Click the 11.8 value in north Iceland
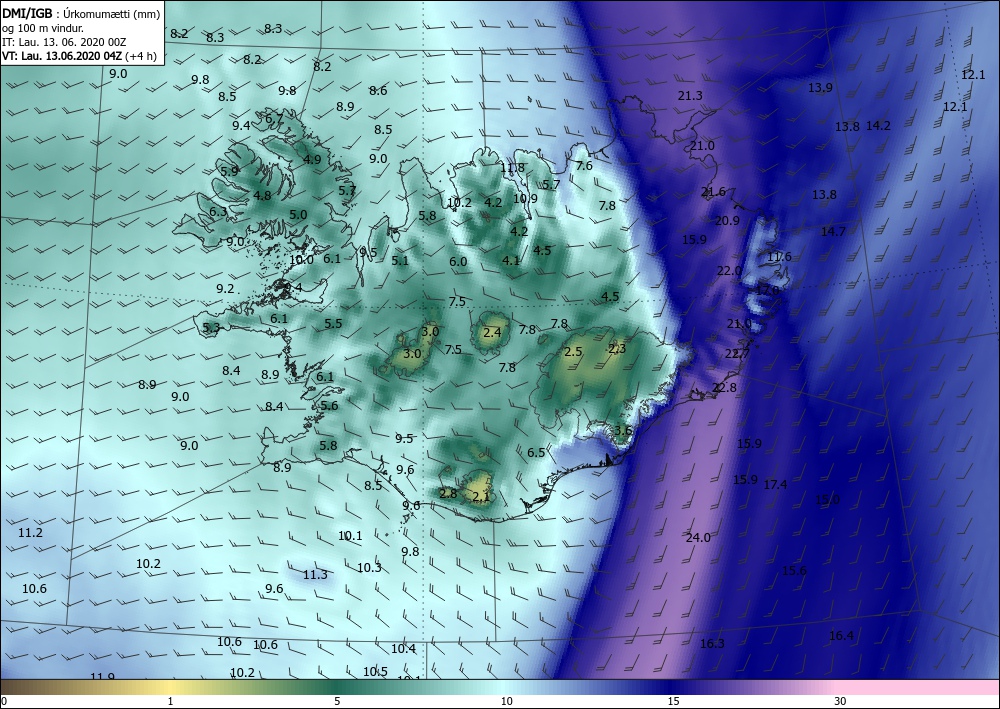This screenshot has height=709, width=1000. click(512, 168)
